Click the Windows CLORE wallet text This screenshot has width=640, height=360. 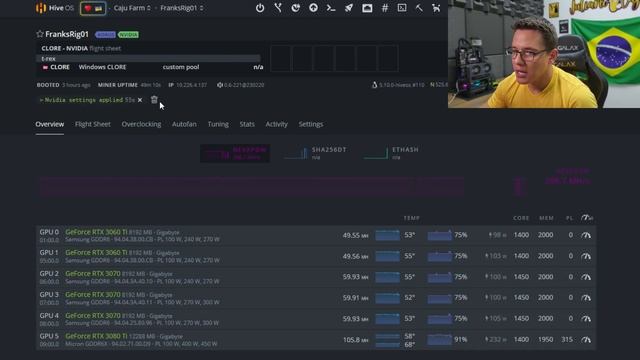tap(102, 67)
